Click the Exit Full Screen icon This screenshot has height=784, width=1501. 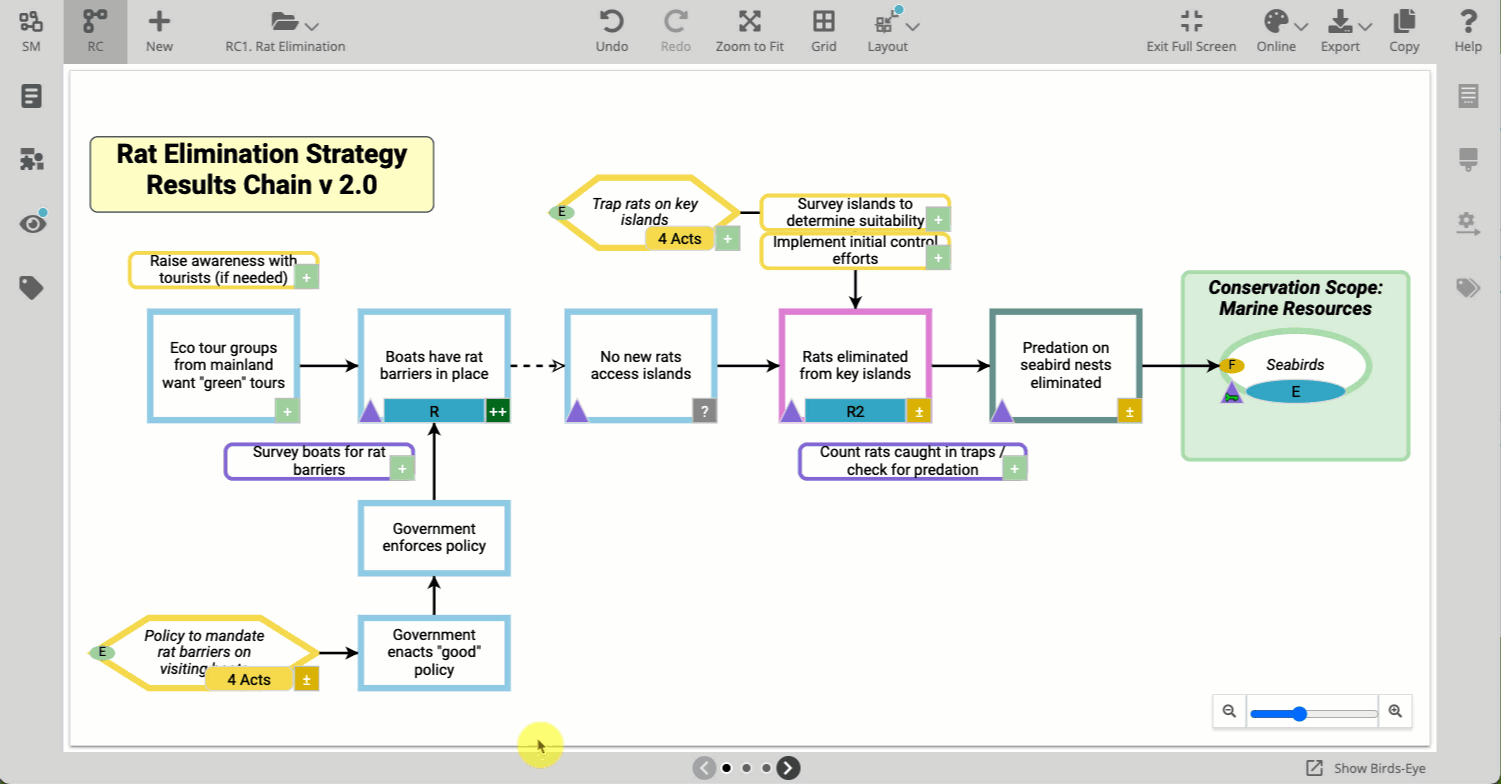[x=1190, y=23]
